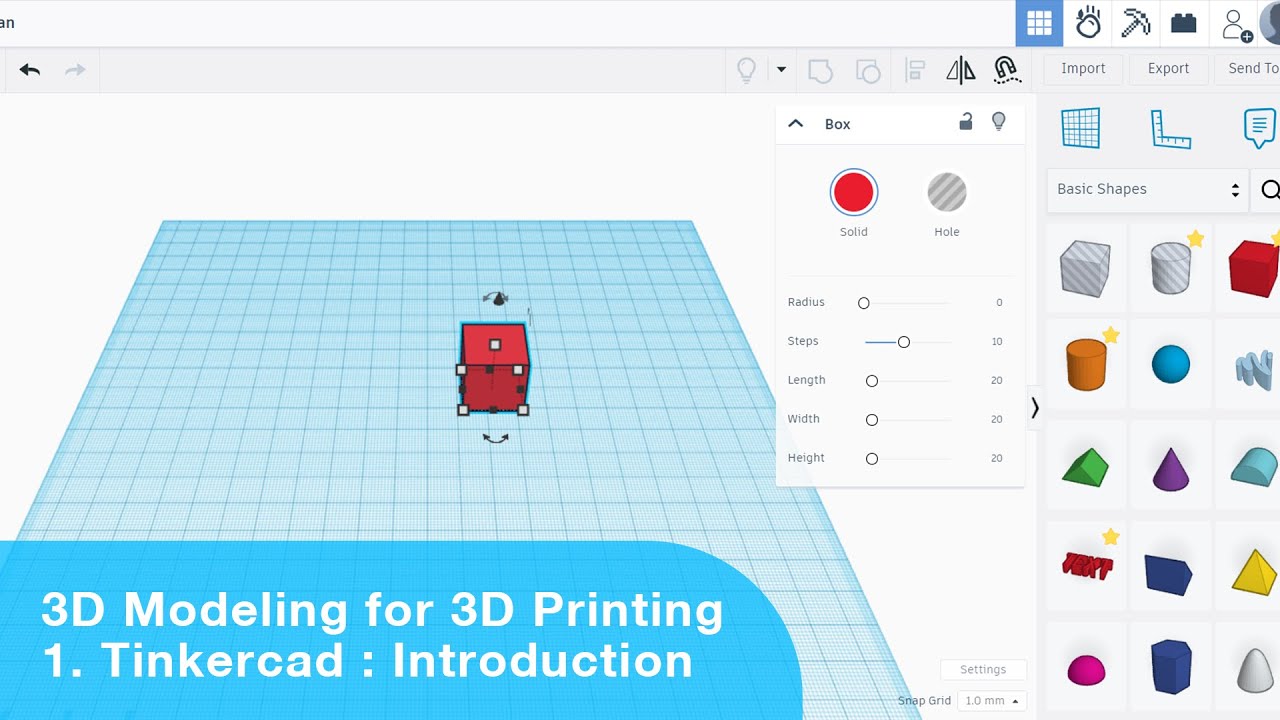
Task: Open the Bricks mode icon
Action: point(1184,23)
